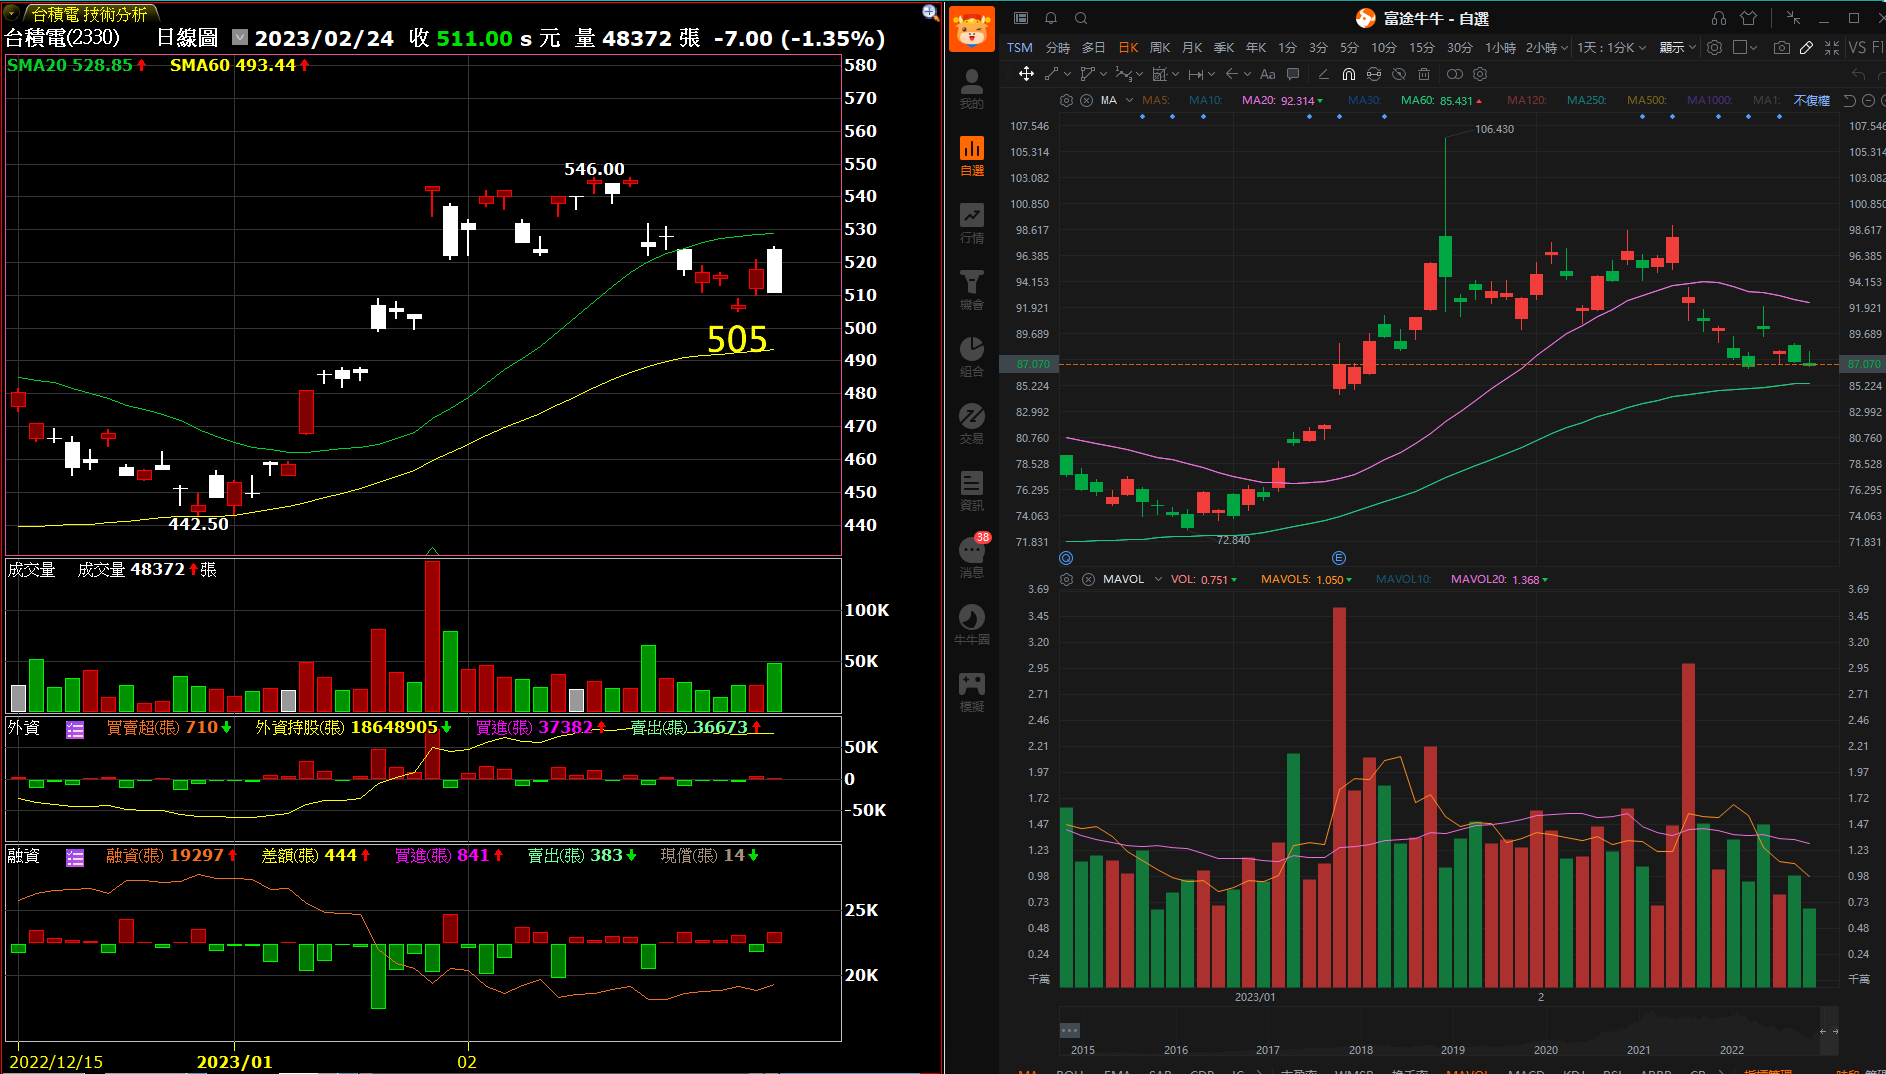Open the 牛牛圈 community sidebar icon

coord(971,624)
